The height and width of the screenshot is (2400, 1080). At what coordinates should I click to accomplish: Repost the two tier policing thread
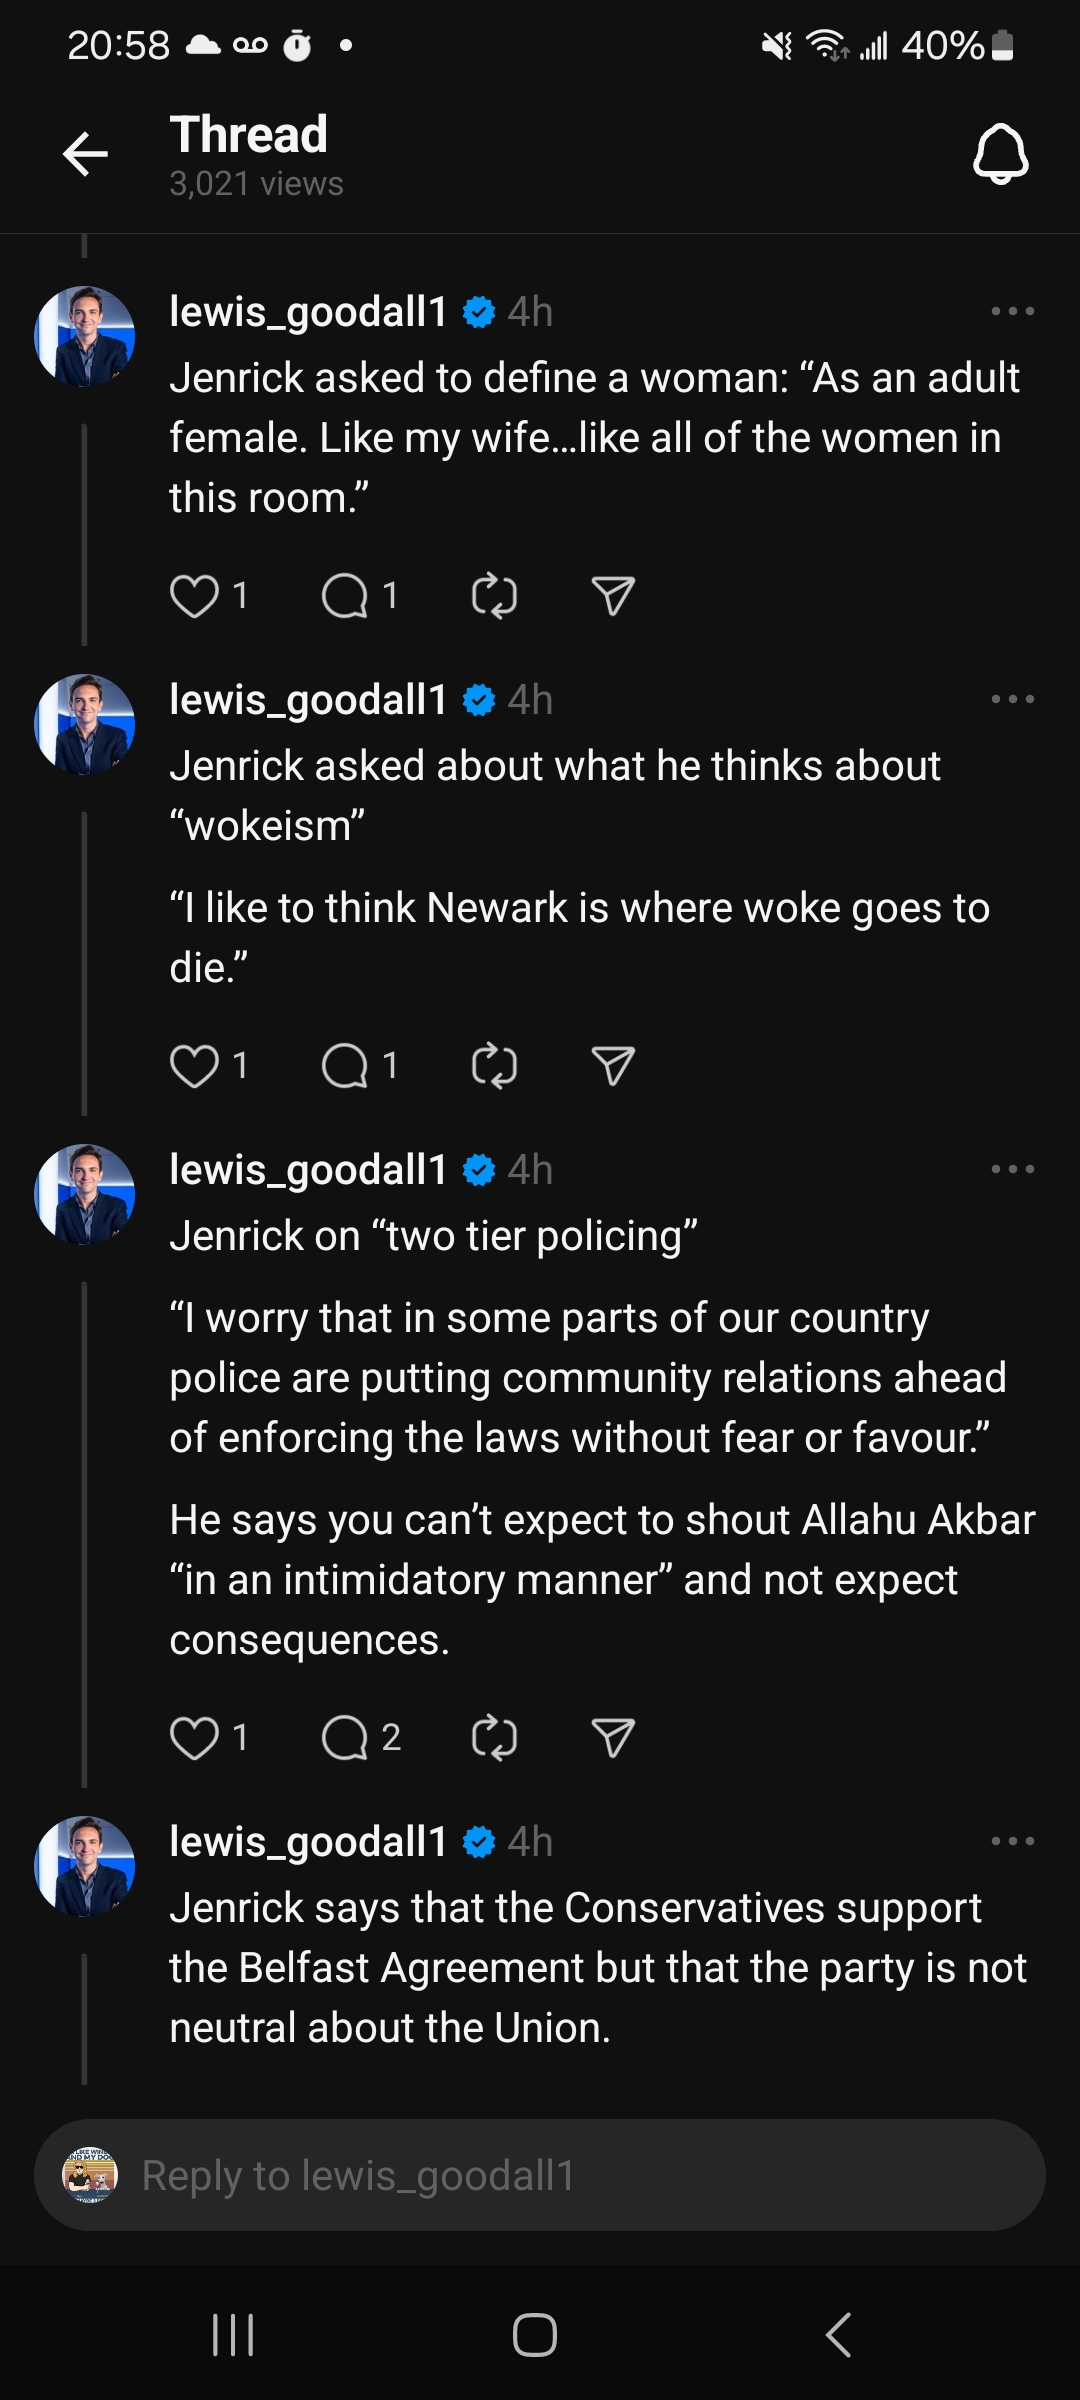point(493,1737)
